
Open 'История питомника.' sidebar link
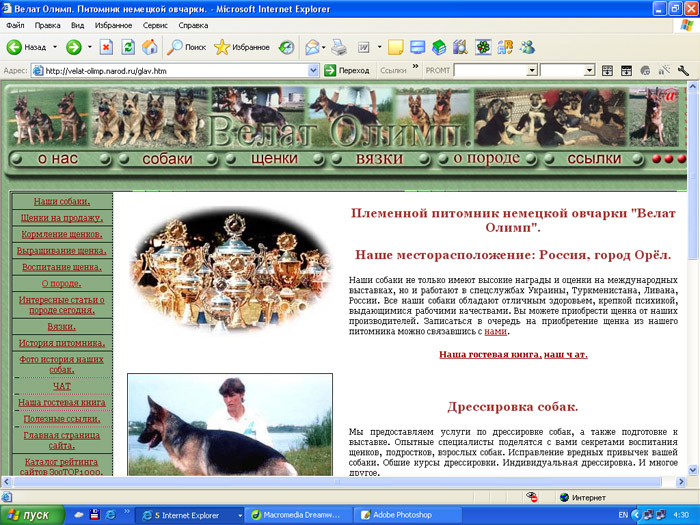click(62, 343)
